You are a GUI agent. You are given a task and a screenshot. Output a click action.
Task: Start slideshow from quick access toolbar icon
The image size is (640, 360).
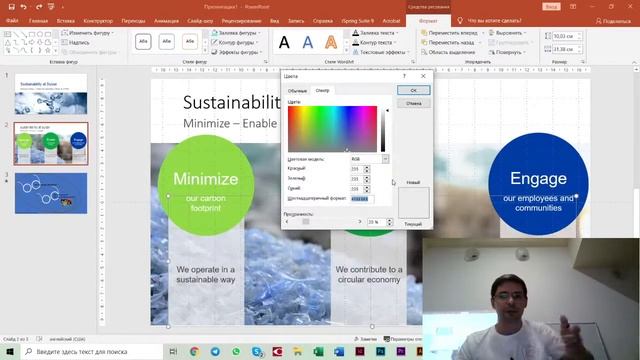51,7
